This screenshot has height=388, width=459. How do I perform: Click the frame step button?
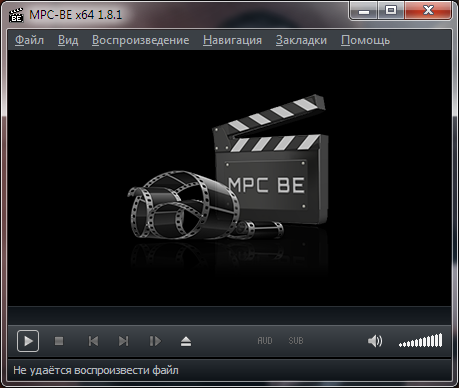tap(155, 341)
